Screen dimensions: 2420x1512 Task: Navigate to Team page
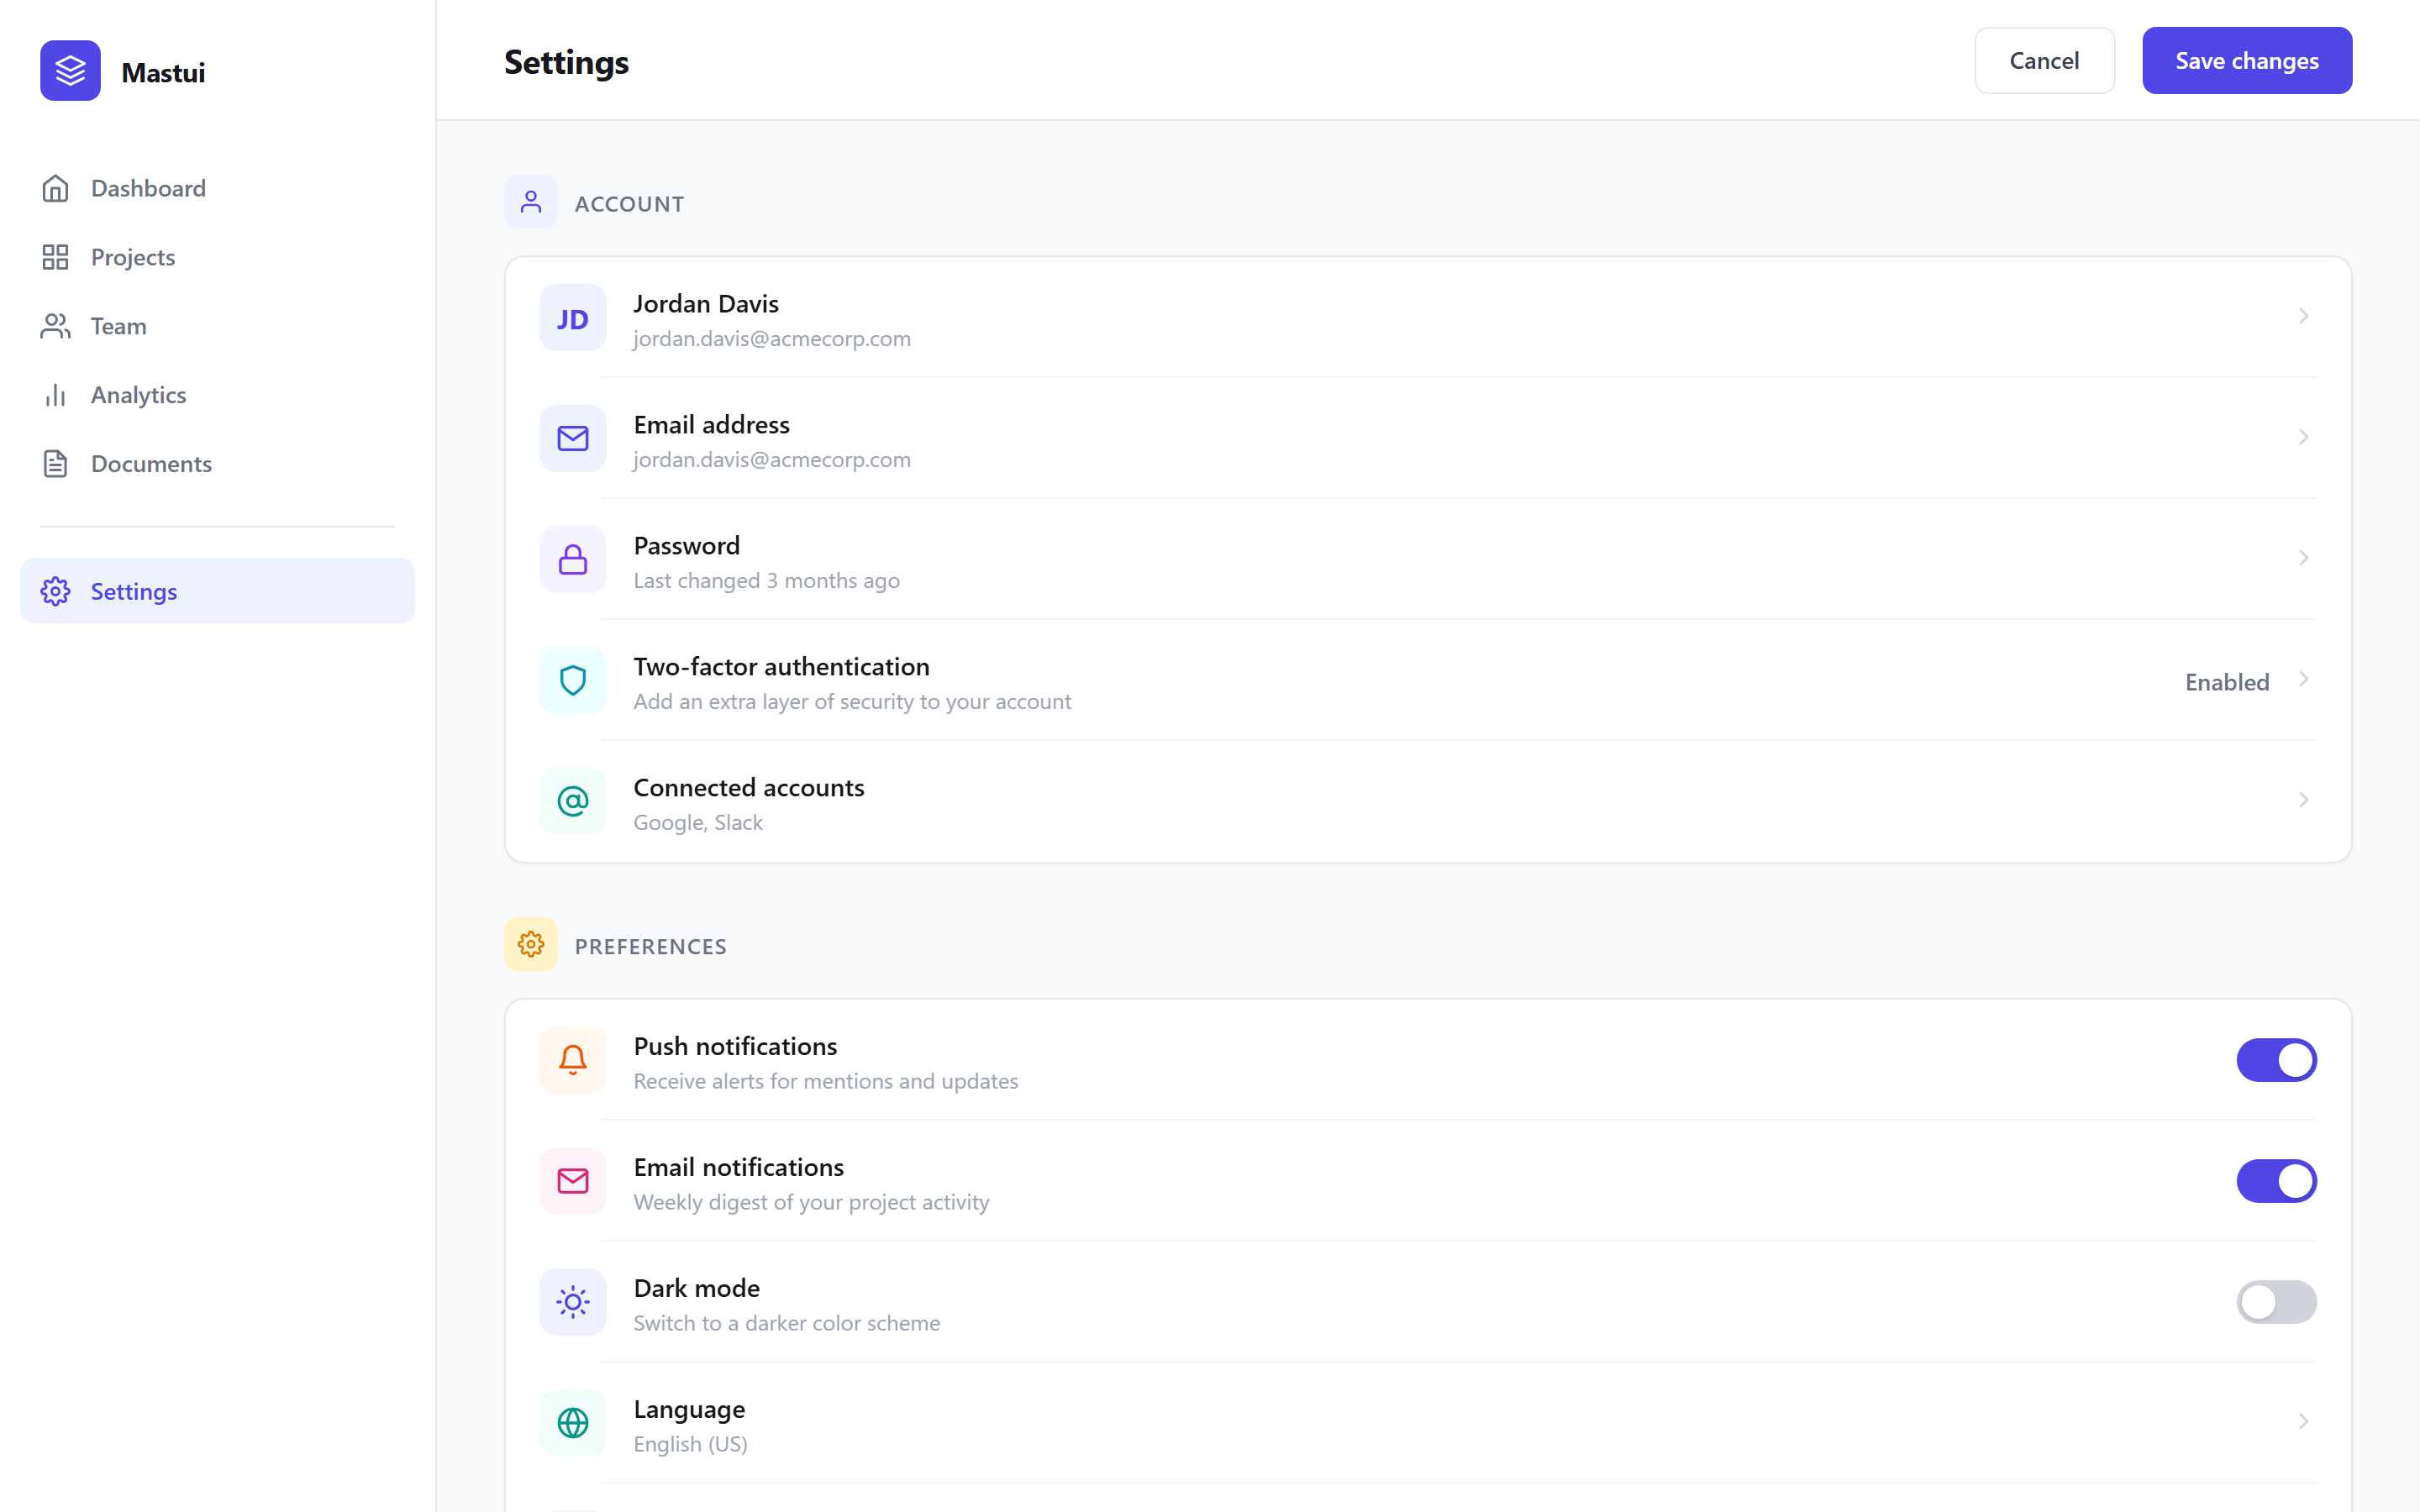tap(217, 326)
